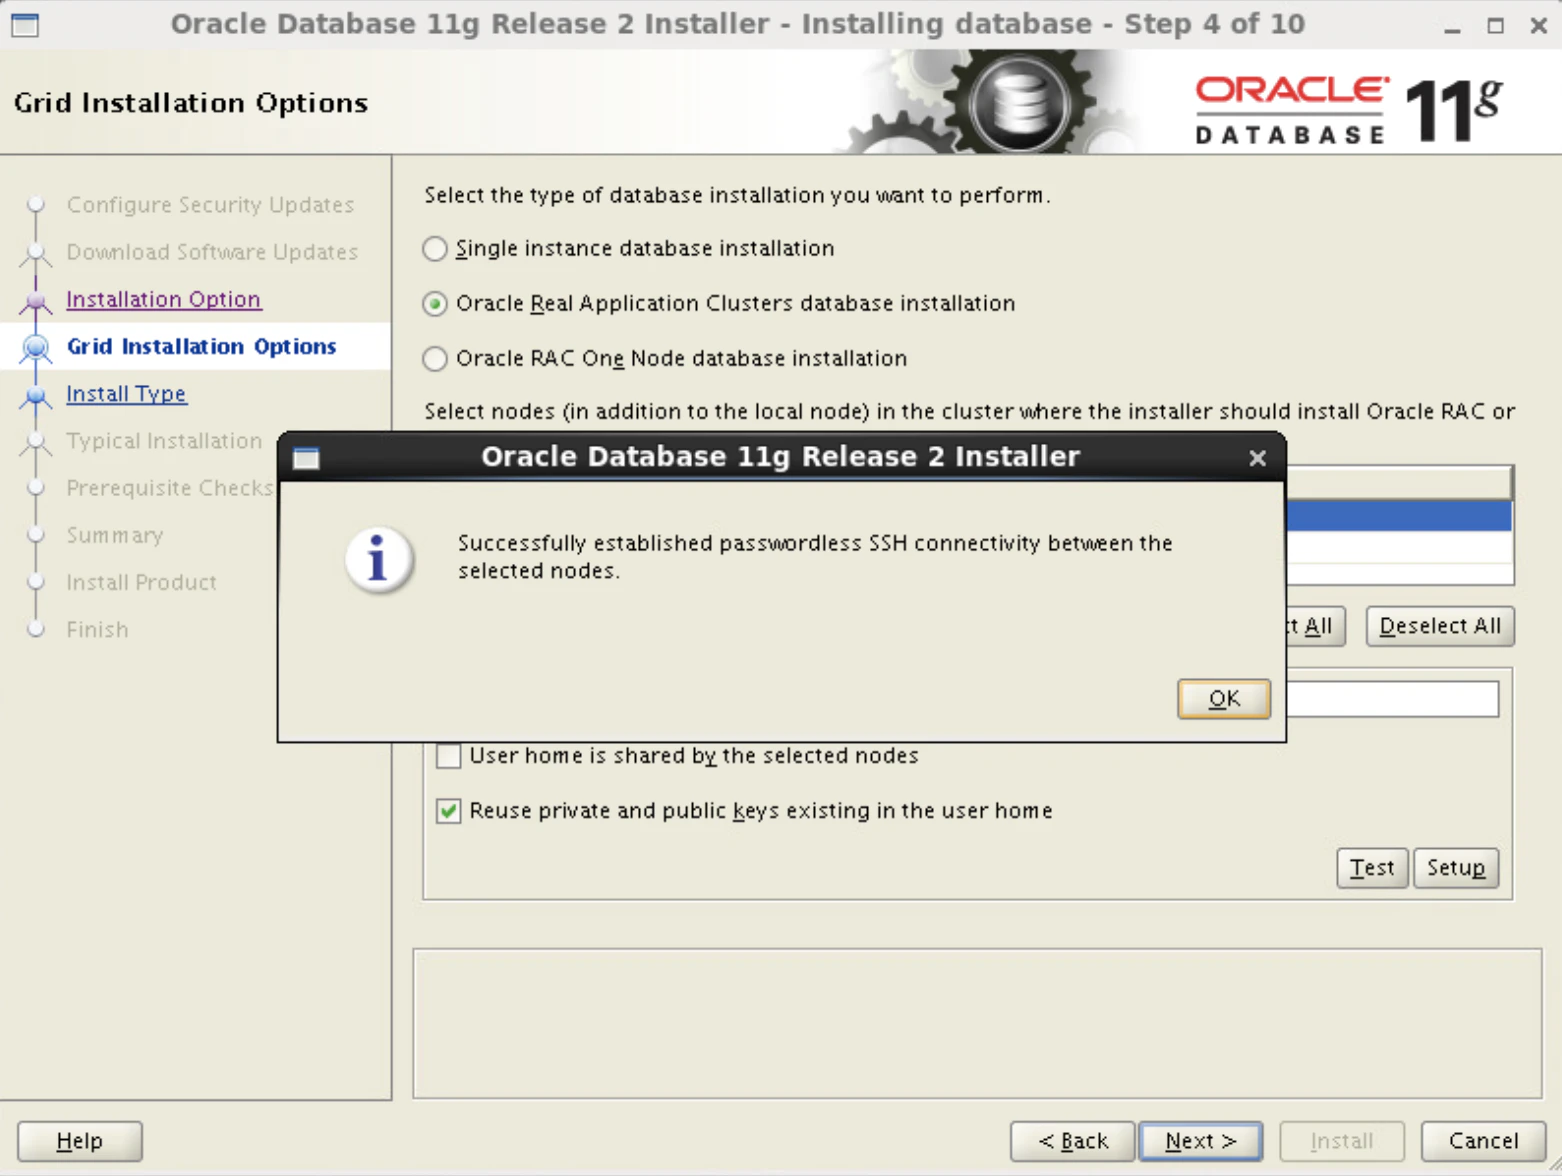This screenshot has width=1562, height=1176.
Task: Click the Install Product step text
Action: click(142, 582)
